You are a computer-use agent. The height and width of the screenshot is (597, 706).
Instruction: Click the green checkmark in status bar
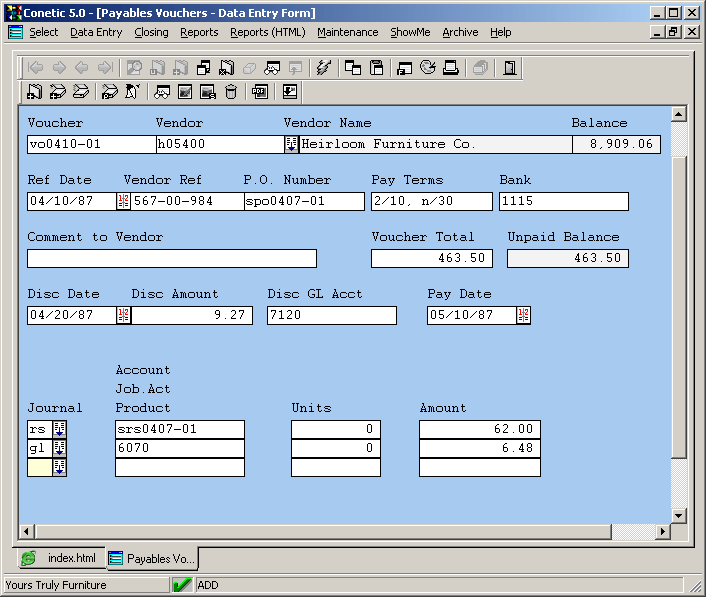[182, 585]
